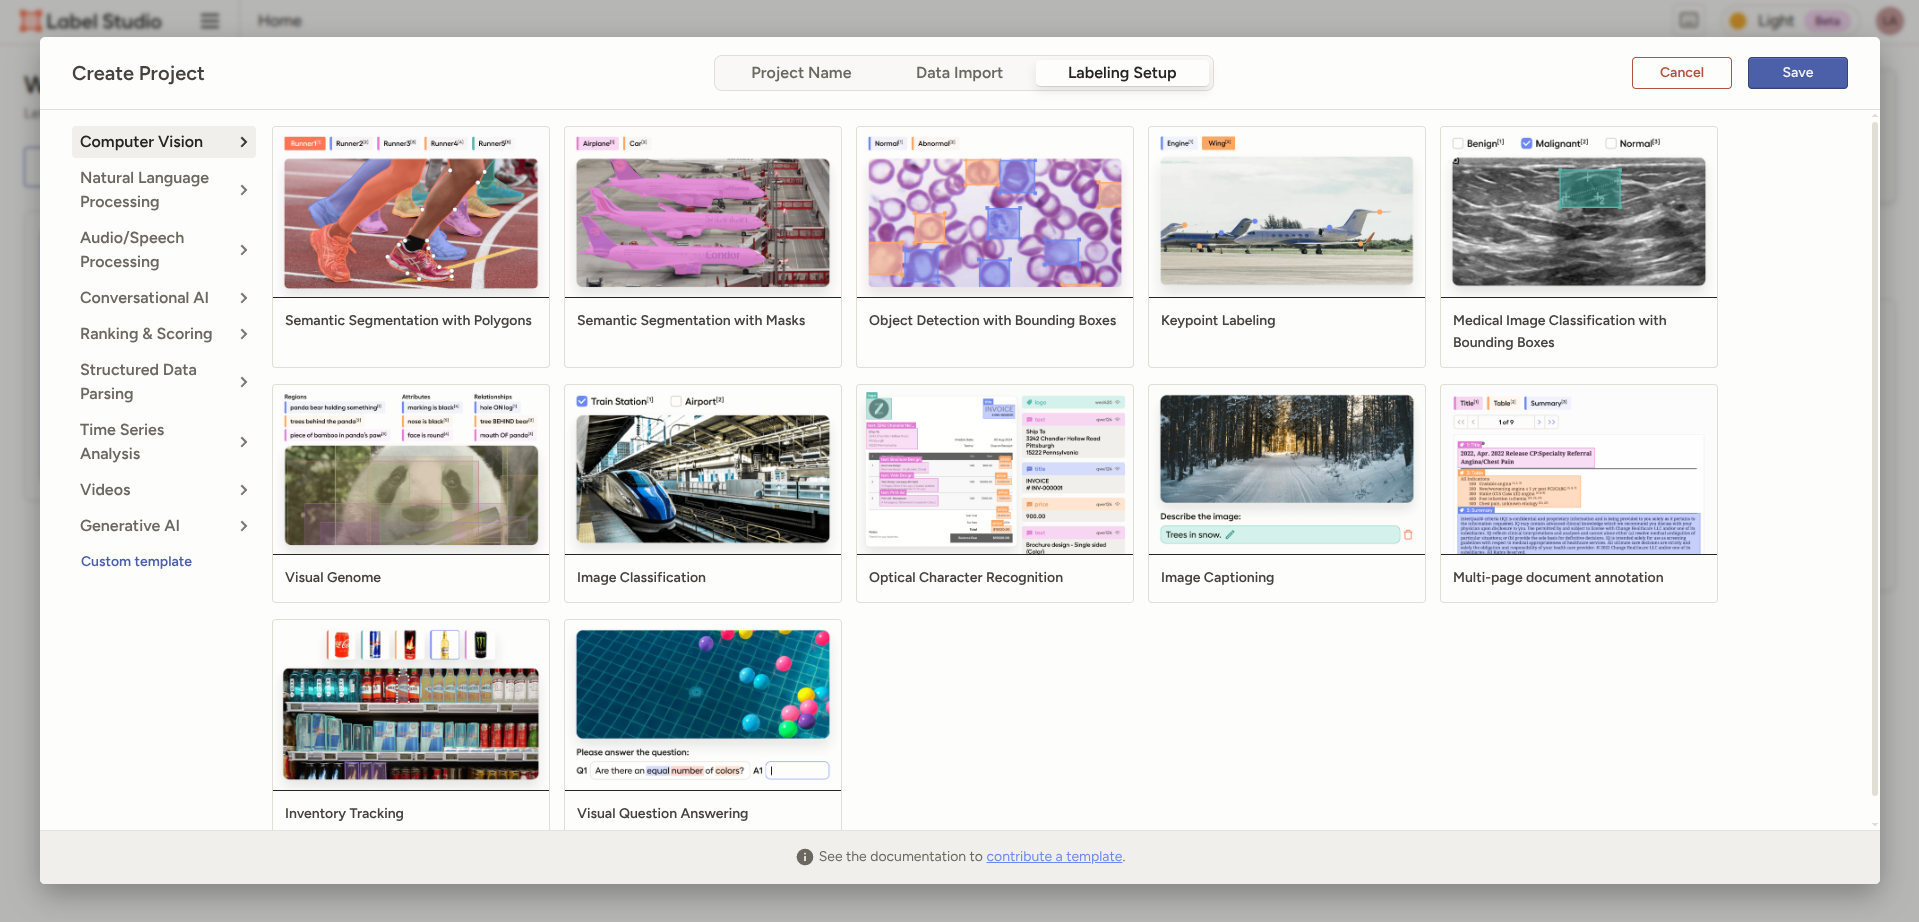Select the Inventory Tracking template

[411, 724]
